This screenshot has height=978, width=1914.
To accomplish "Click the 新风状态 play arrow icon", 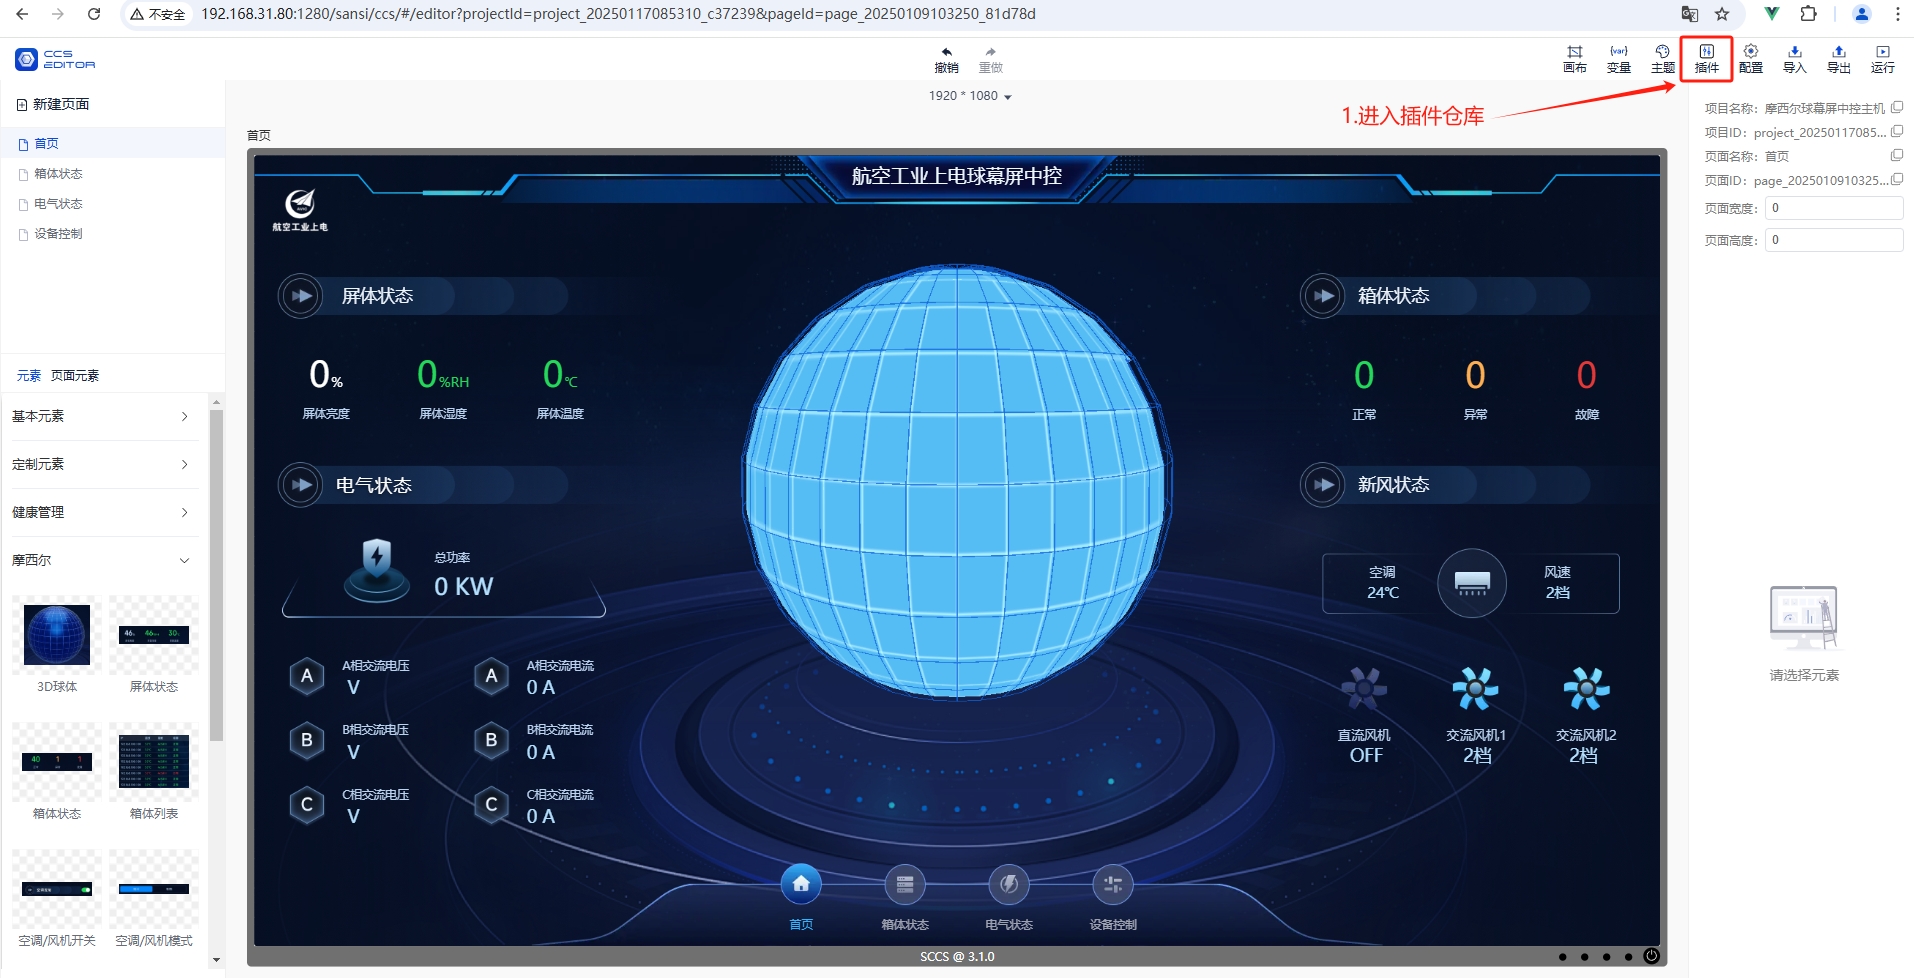I will coord(1322,485).
